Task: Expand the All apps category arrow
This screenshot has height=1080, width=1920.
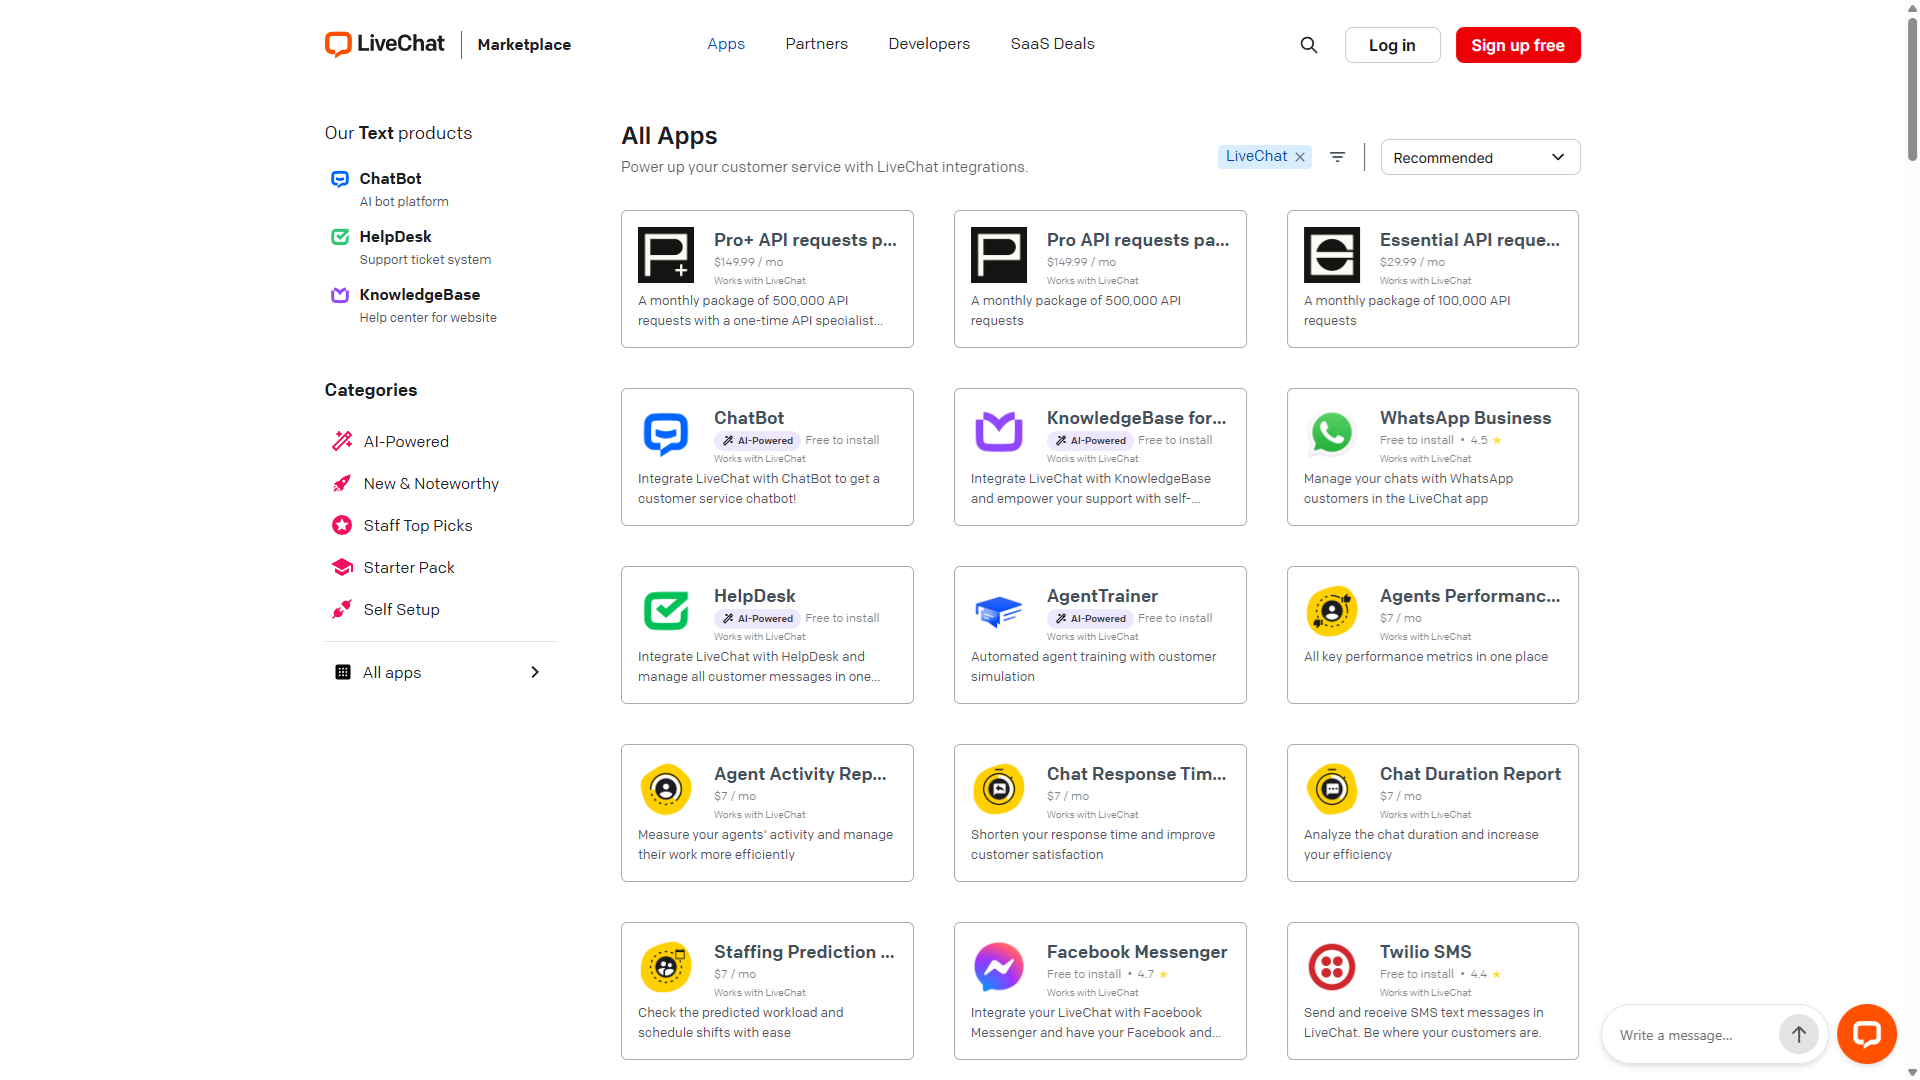Action: click(x=535, y=672)
